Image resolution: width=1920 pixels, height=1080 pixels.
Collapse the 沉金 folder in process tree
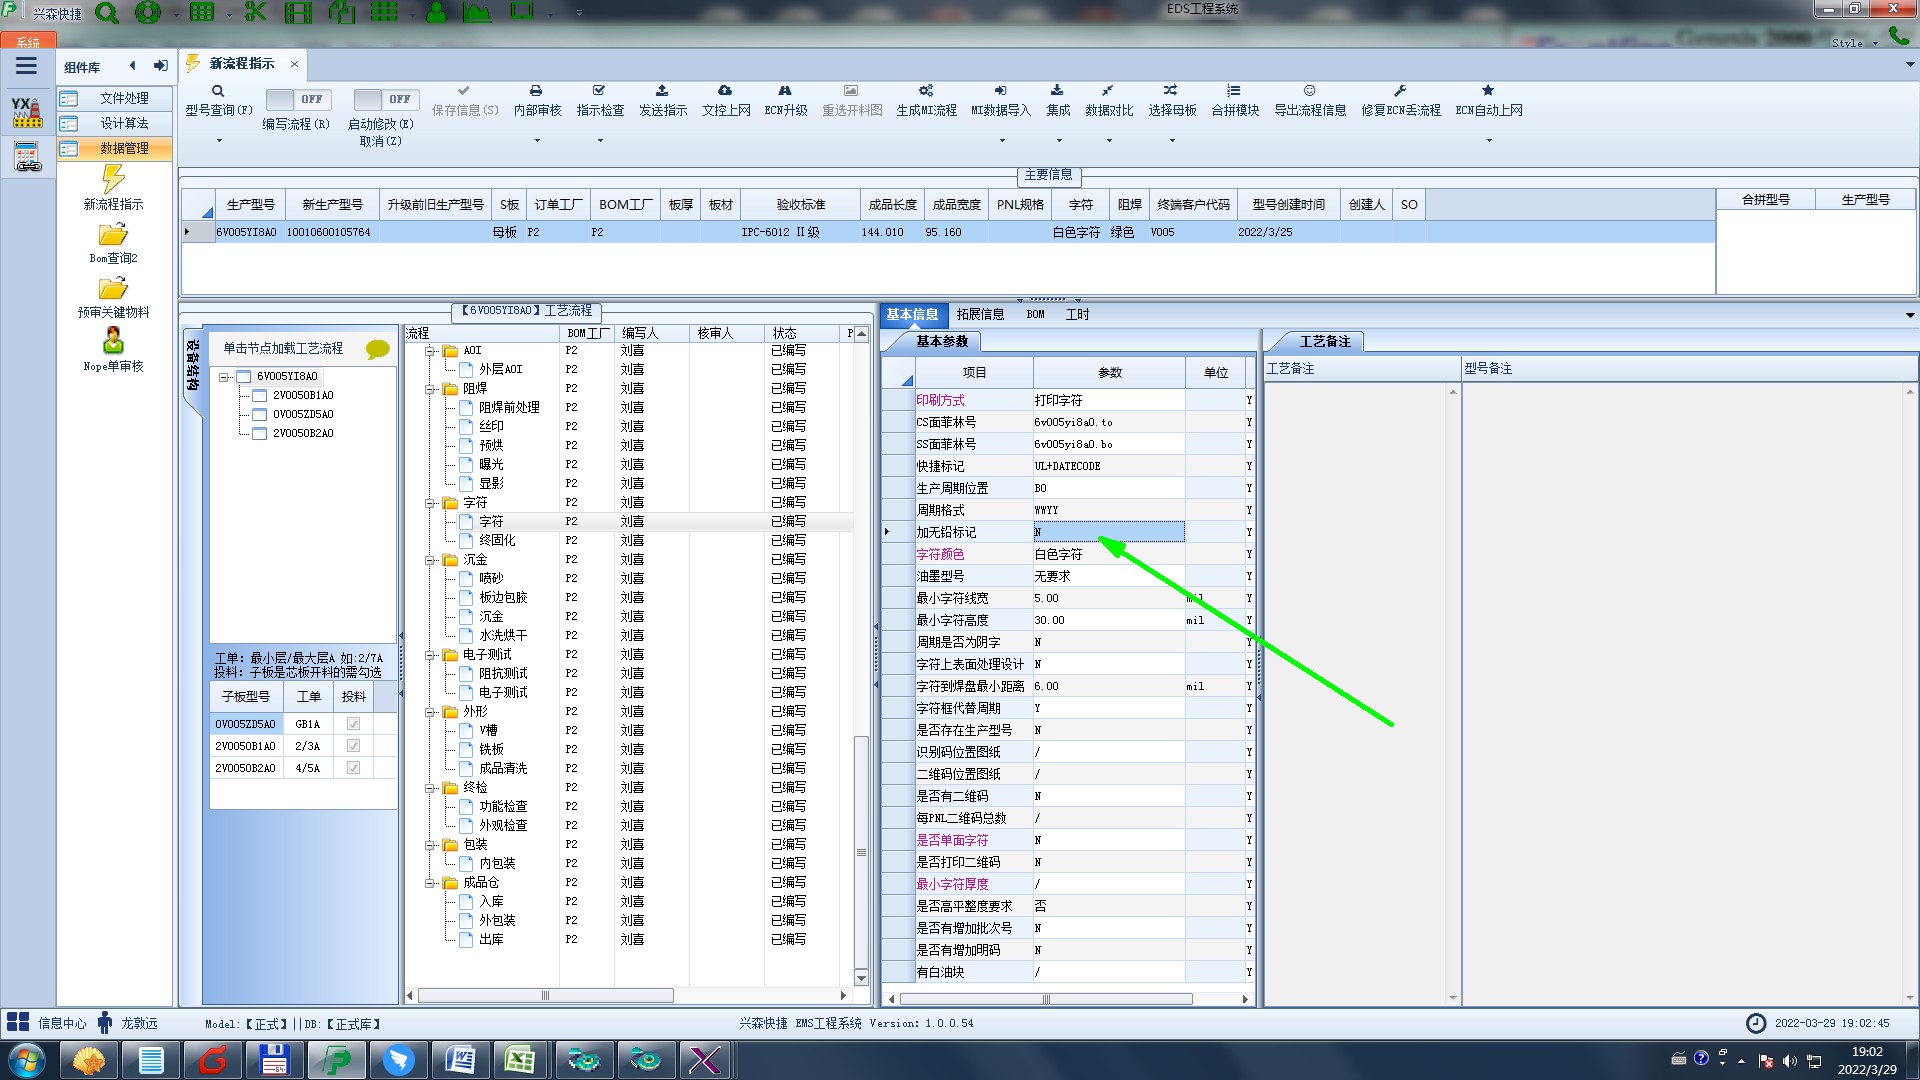click(x=429, y=560)
